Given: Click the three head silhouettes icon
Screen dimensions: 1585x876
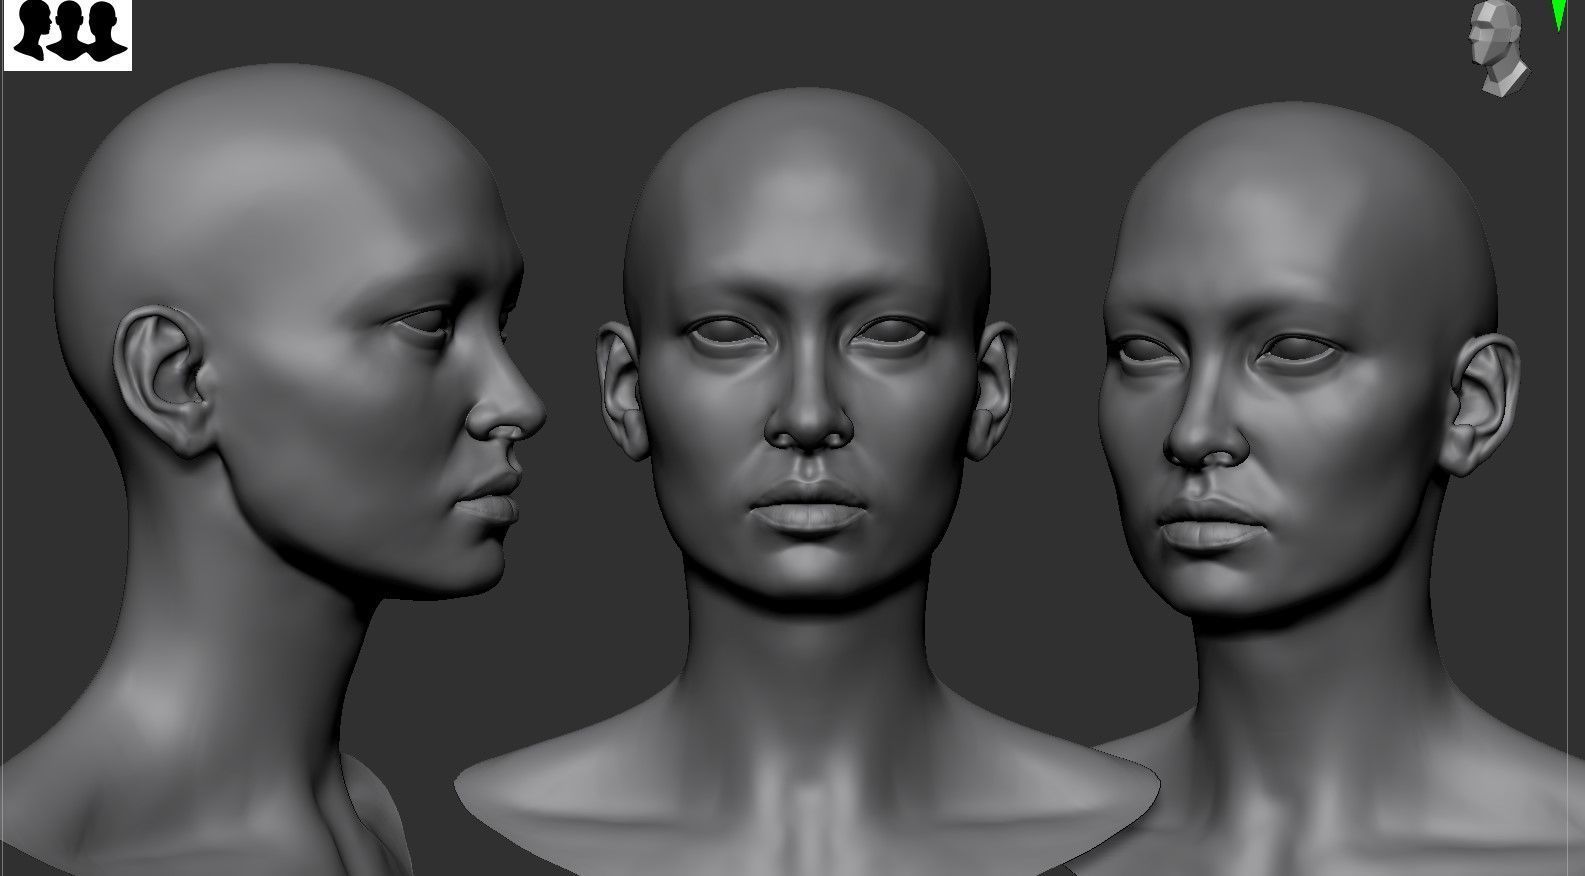Looking at the screenshot, I should click(x=68, y=34).
